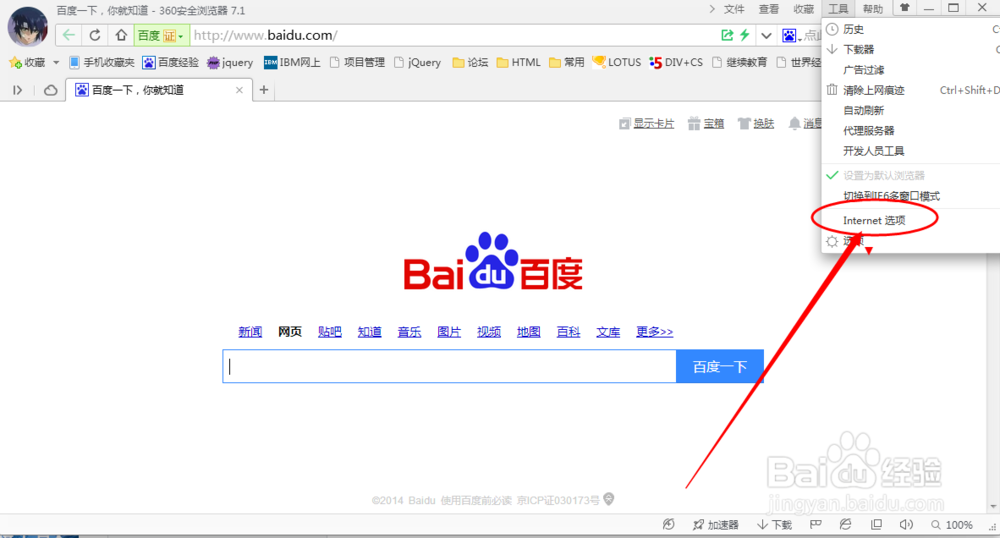Select Internet 选项 menu entry
This screenshot has width=1000, height=538.
pos(911,221)
